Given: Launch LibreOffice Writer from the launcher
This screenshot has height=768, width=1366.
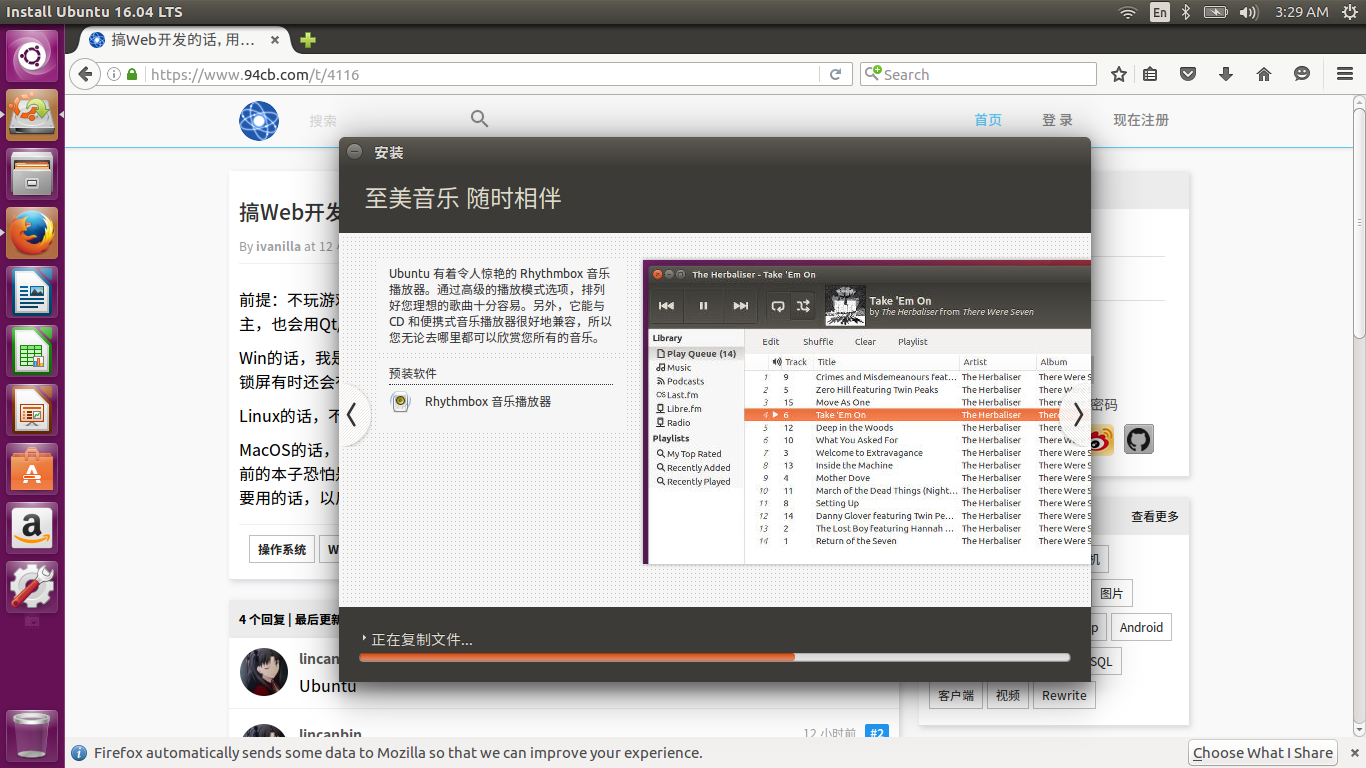Looking at the screenshot, I should 33,292.
